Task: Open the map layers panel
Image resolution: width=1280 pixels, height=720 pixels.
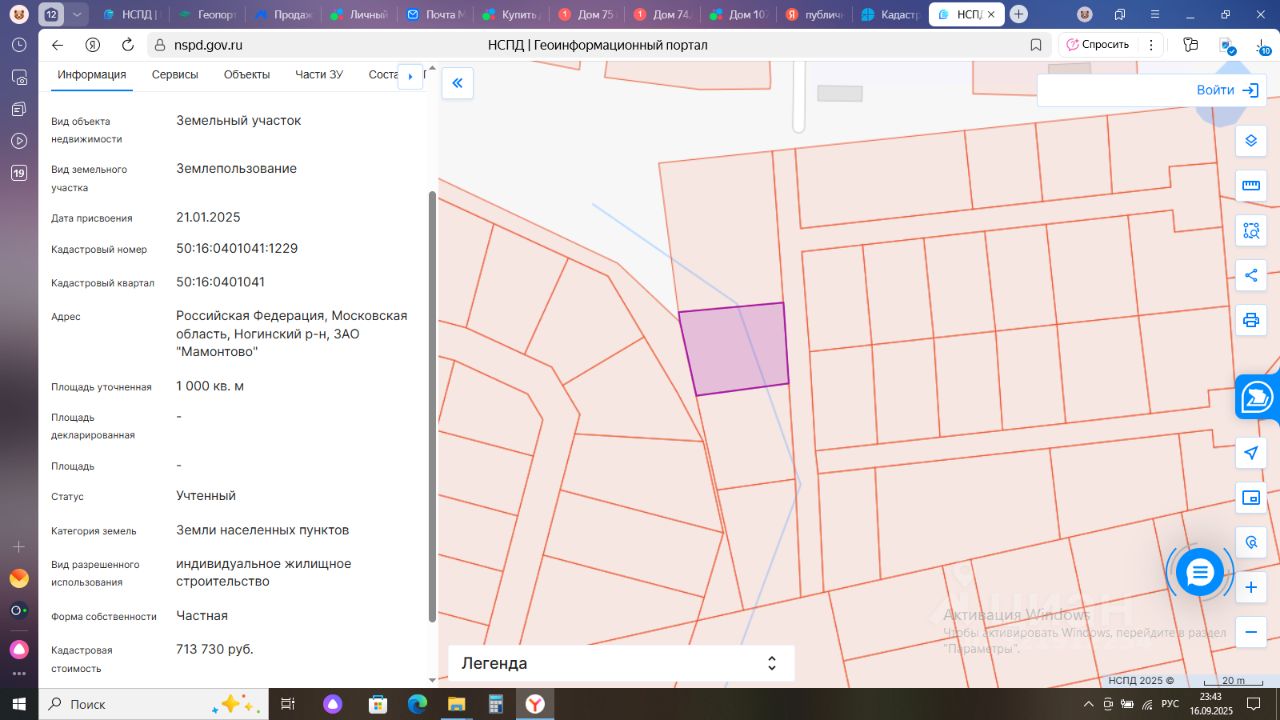Action: point(1250,141)
